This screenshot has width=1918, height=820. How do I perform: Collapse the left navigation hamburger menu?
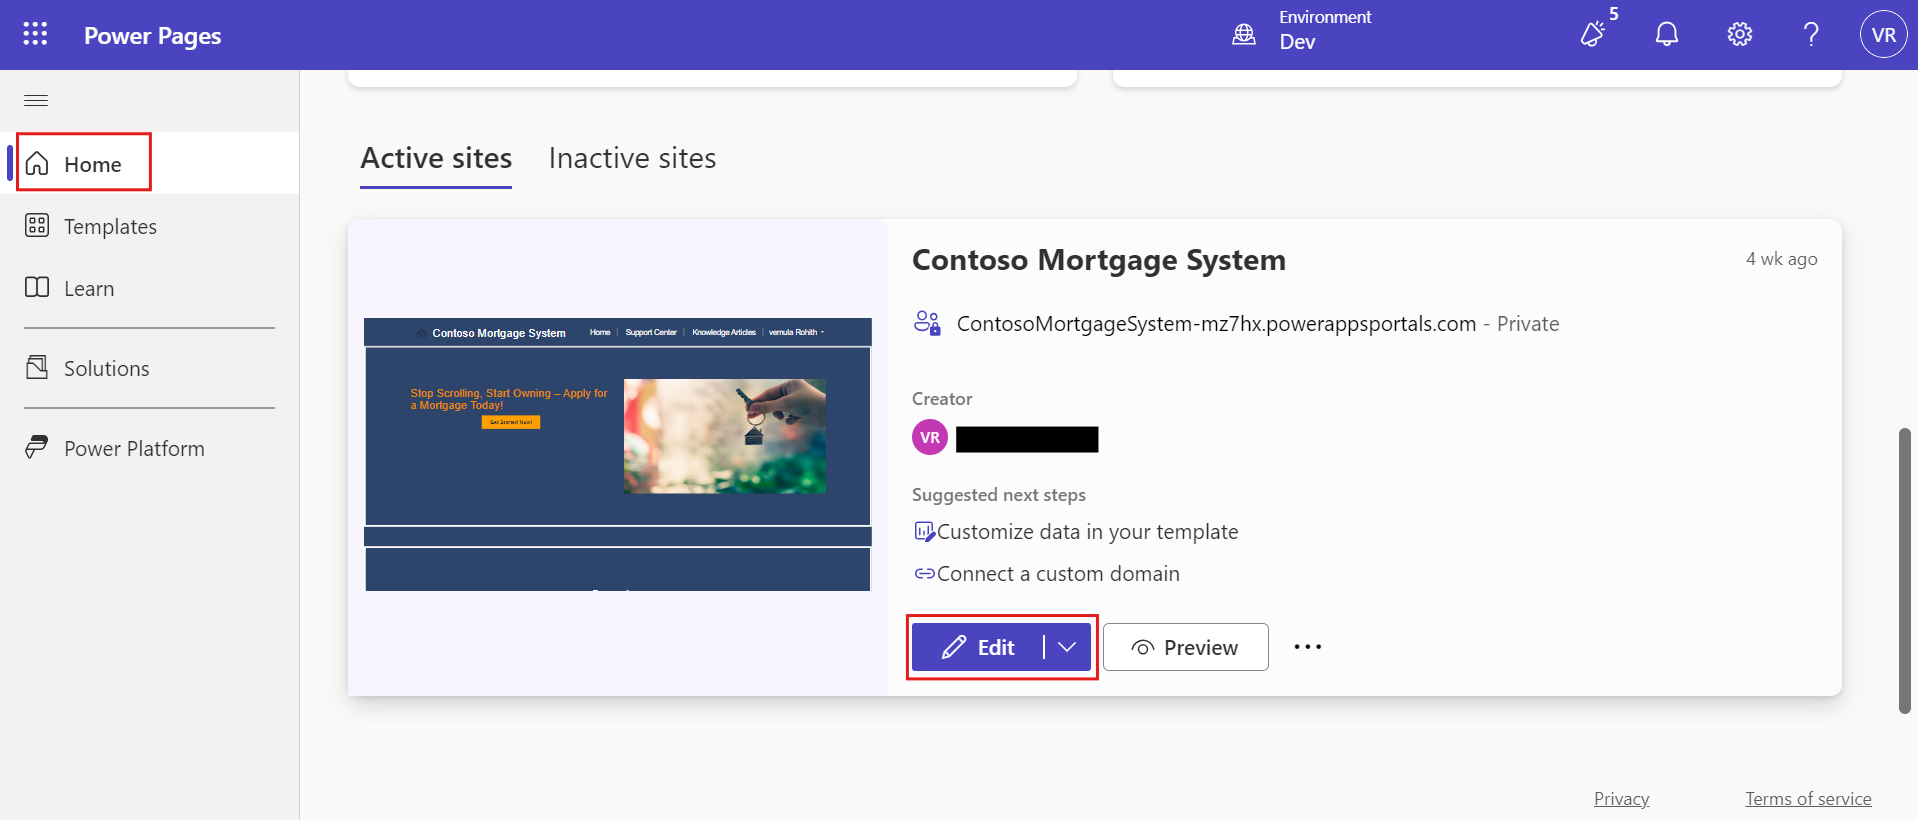click(36, 100)
